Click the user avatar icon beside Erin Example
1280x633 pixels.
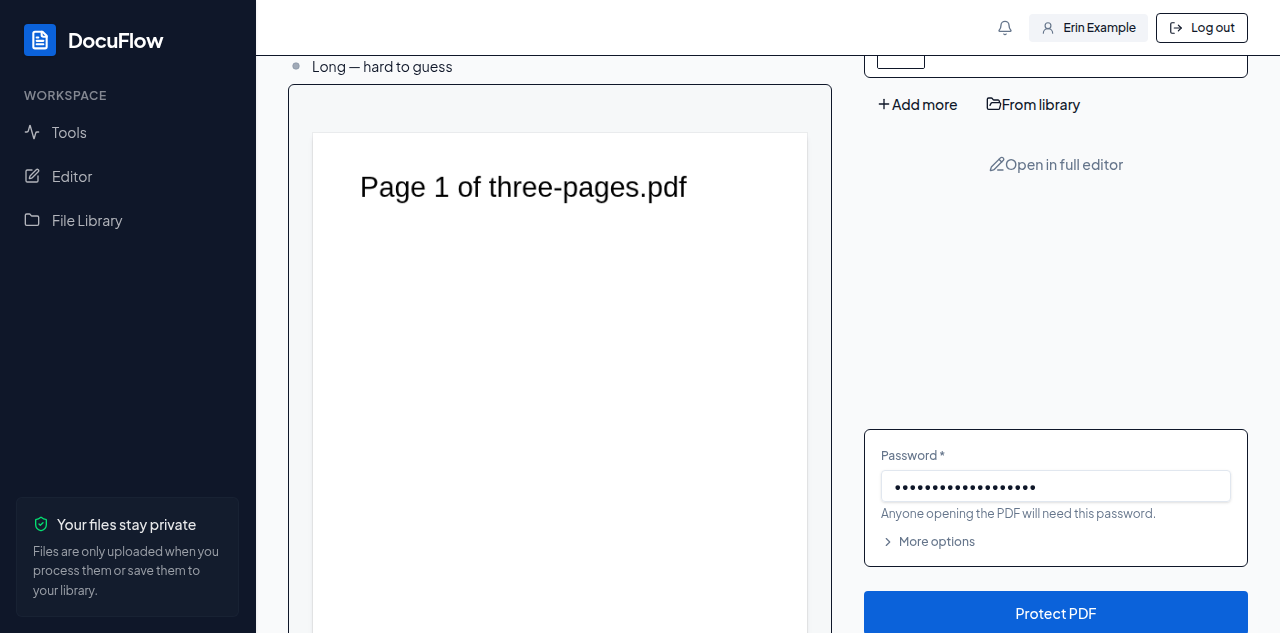coord(1048,28)
